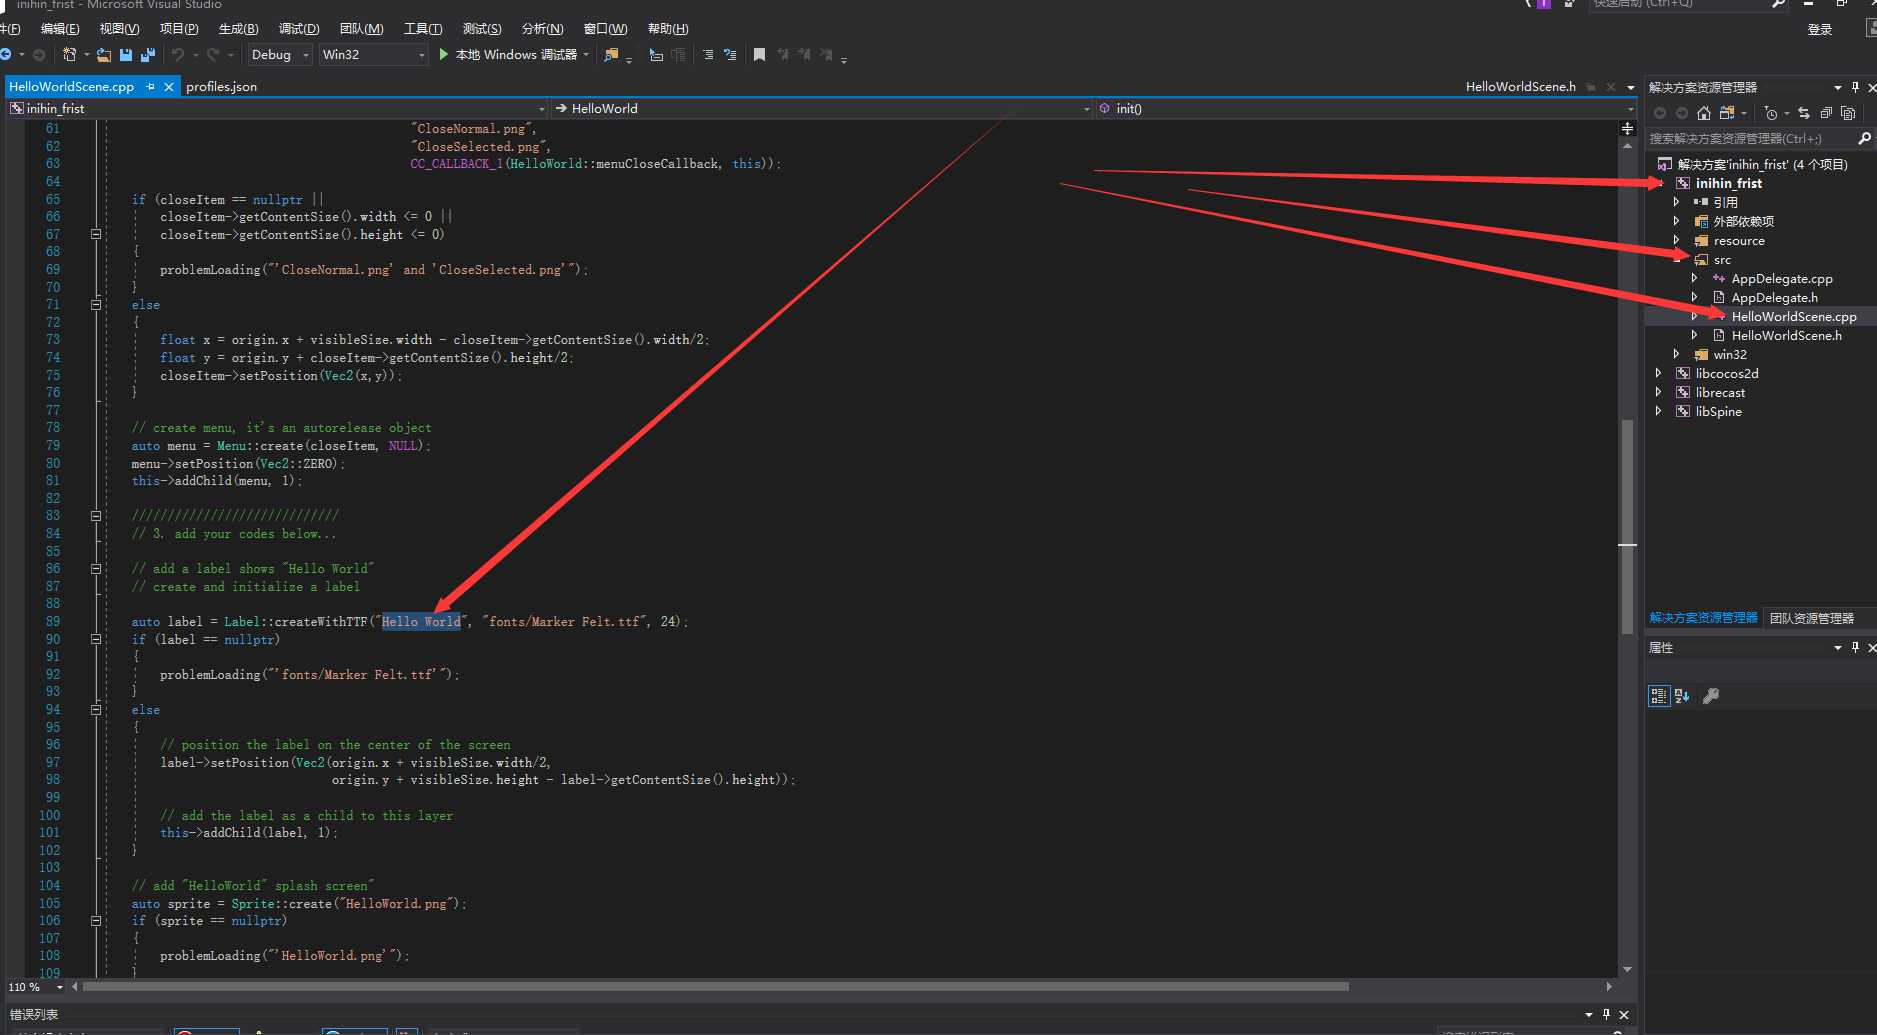Open the 编辑(E) menu
The height and width of the screenshot is (1035, 1877).
60,28
